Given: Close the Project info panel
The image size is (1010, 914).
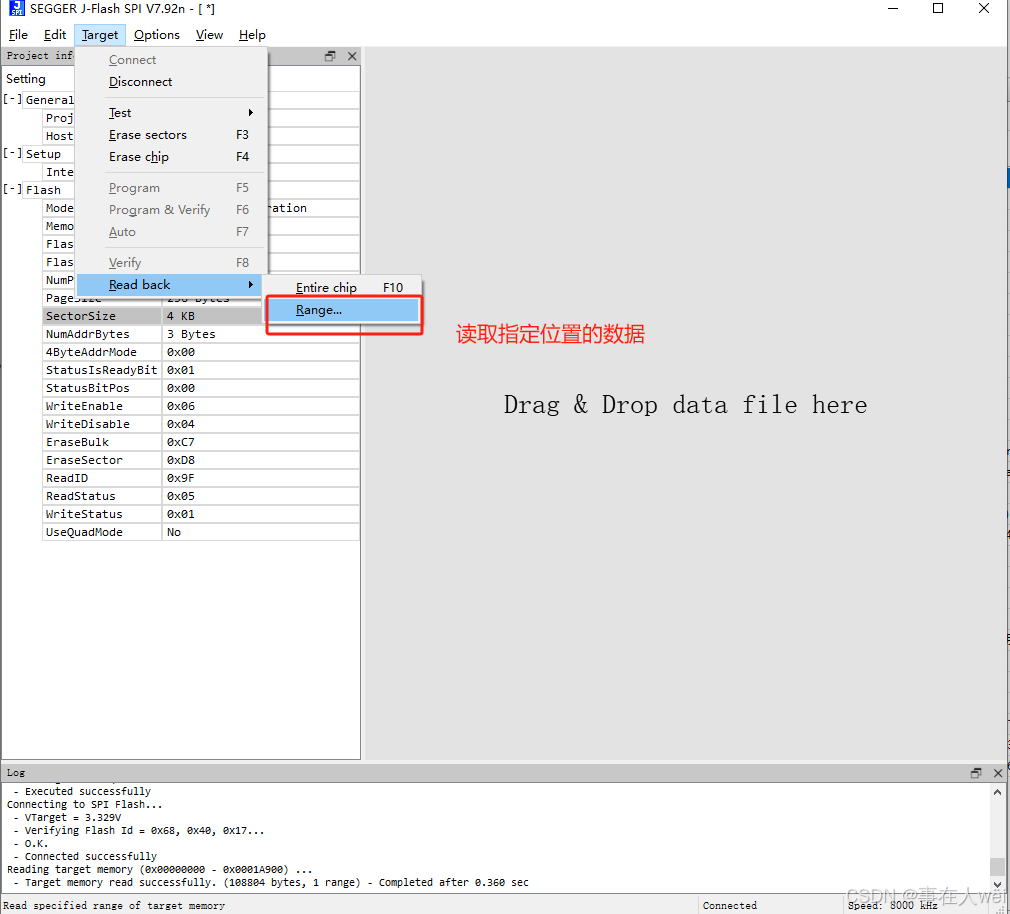Looking at the screenshot, I should click(352, 56).
